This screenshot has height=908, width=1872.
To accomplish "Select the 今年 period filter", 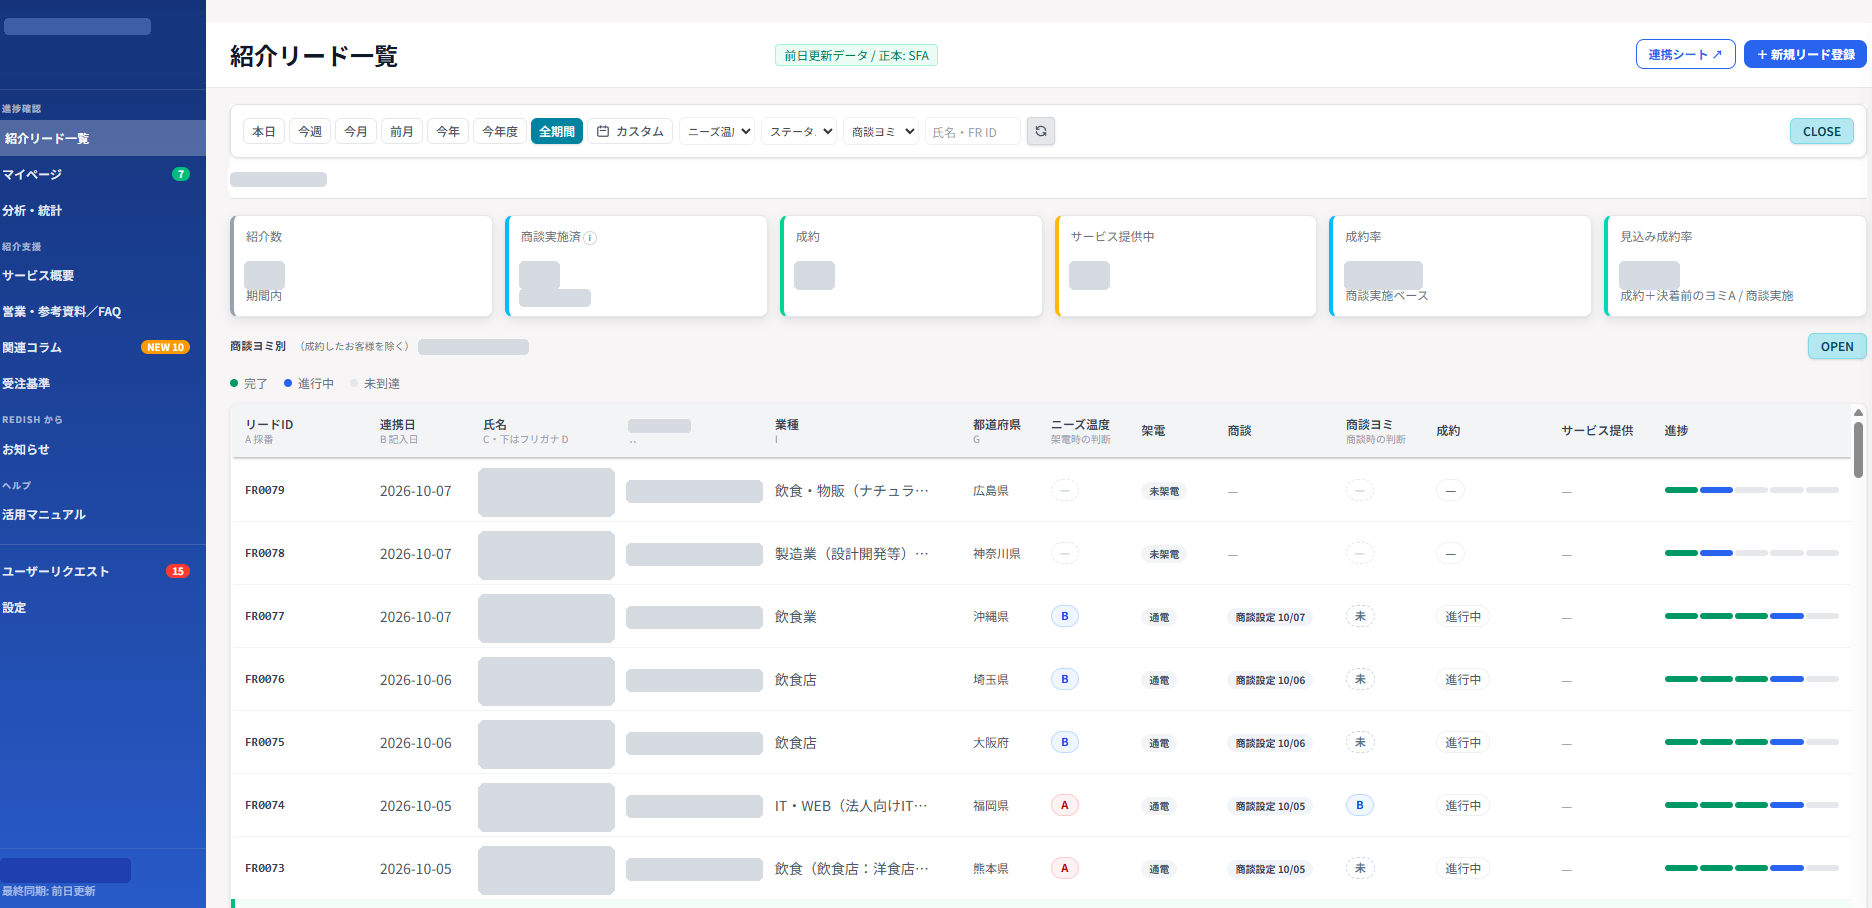I will pos(448,131).
